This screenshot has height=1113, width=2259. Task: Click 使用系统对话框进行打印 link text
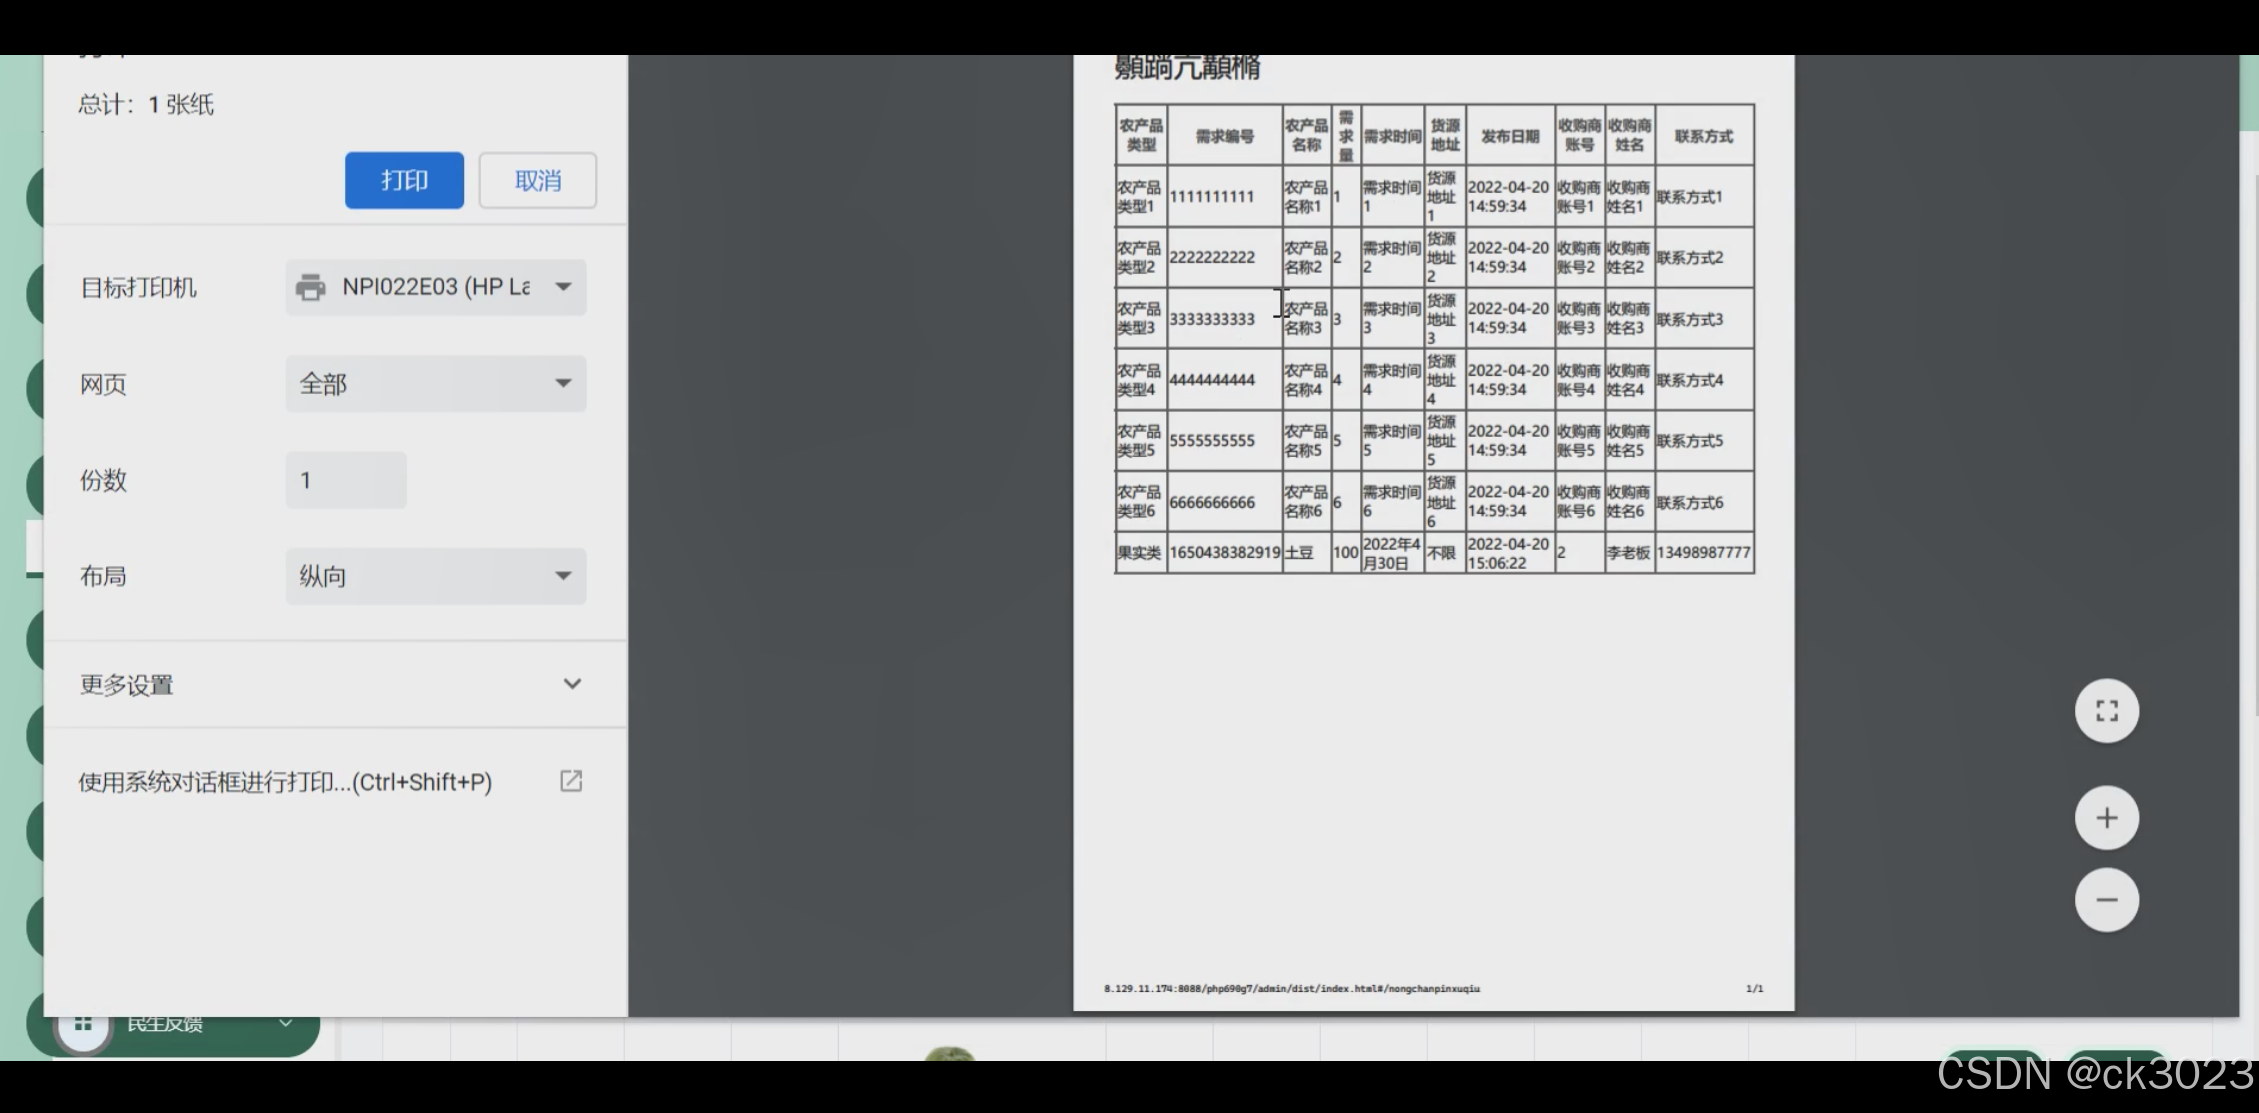click(x=285, y=782)
